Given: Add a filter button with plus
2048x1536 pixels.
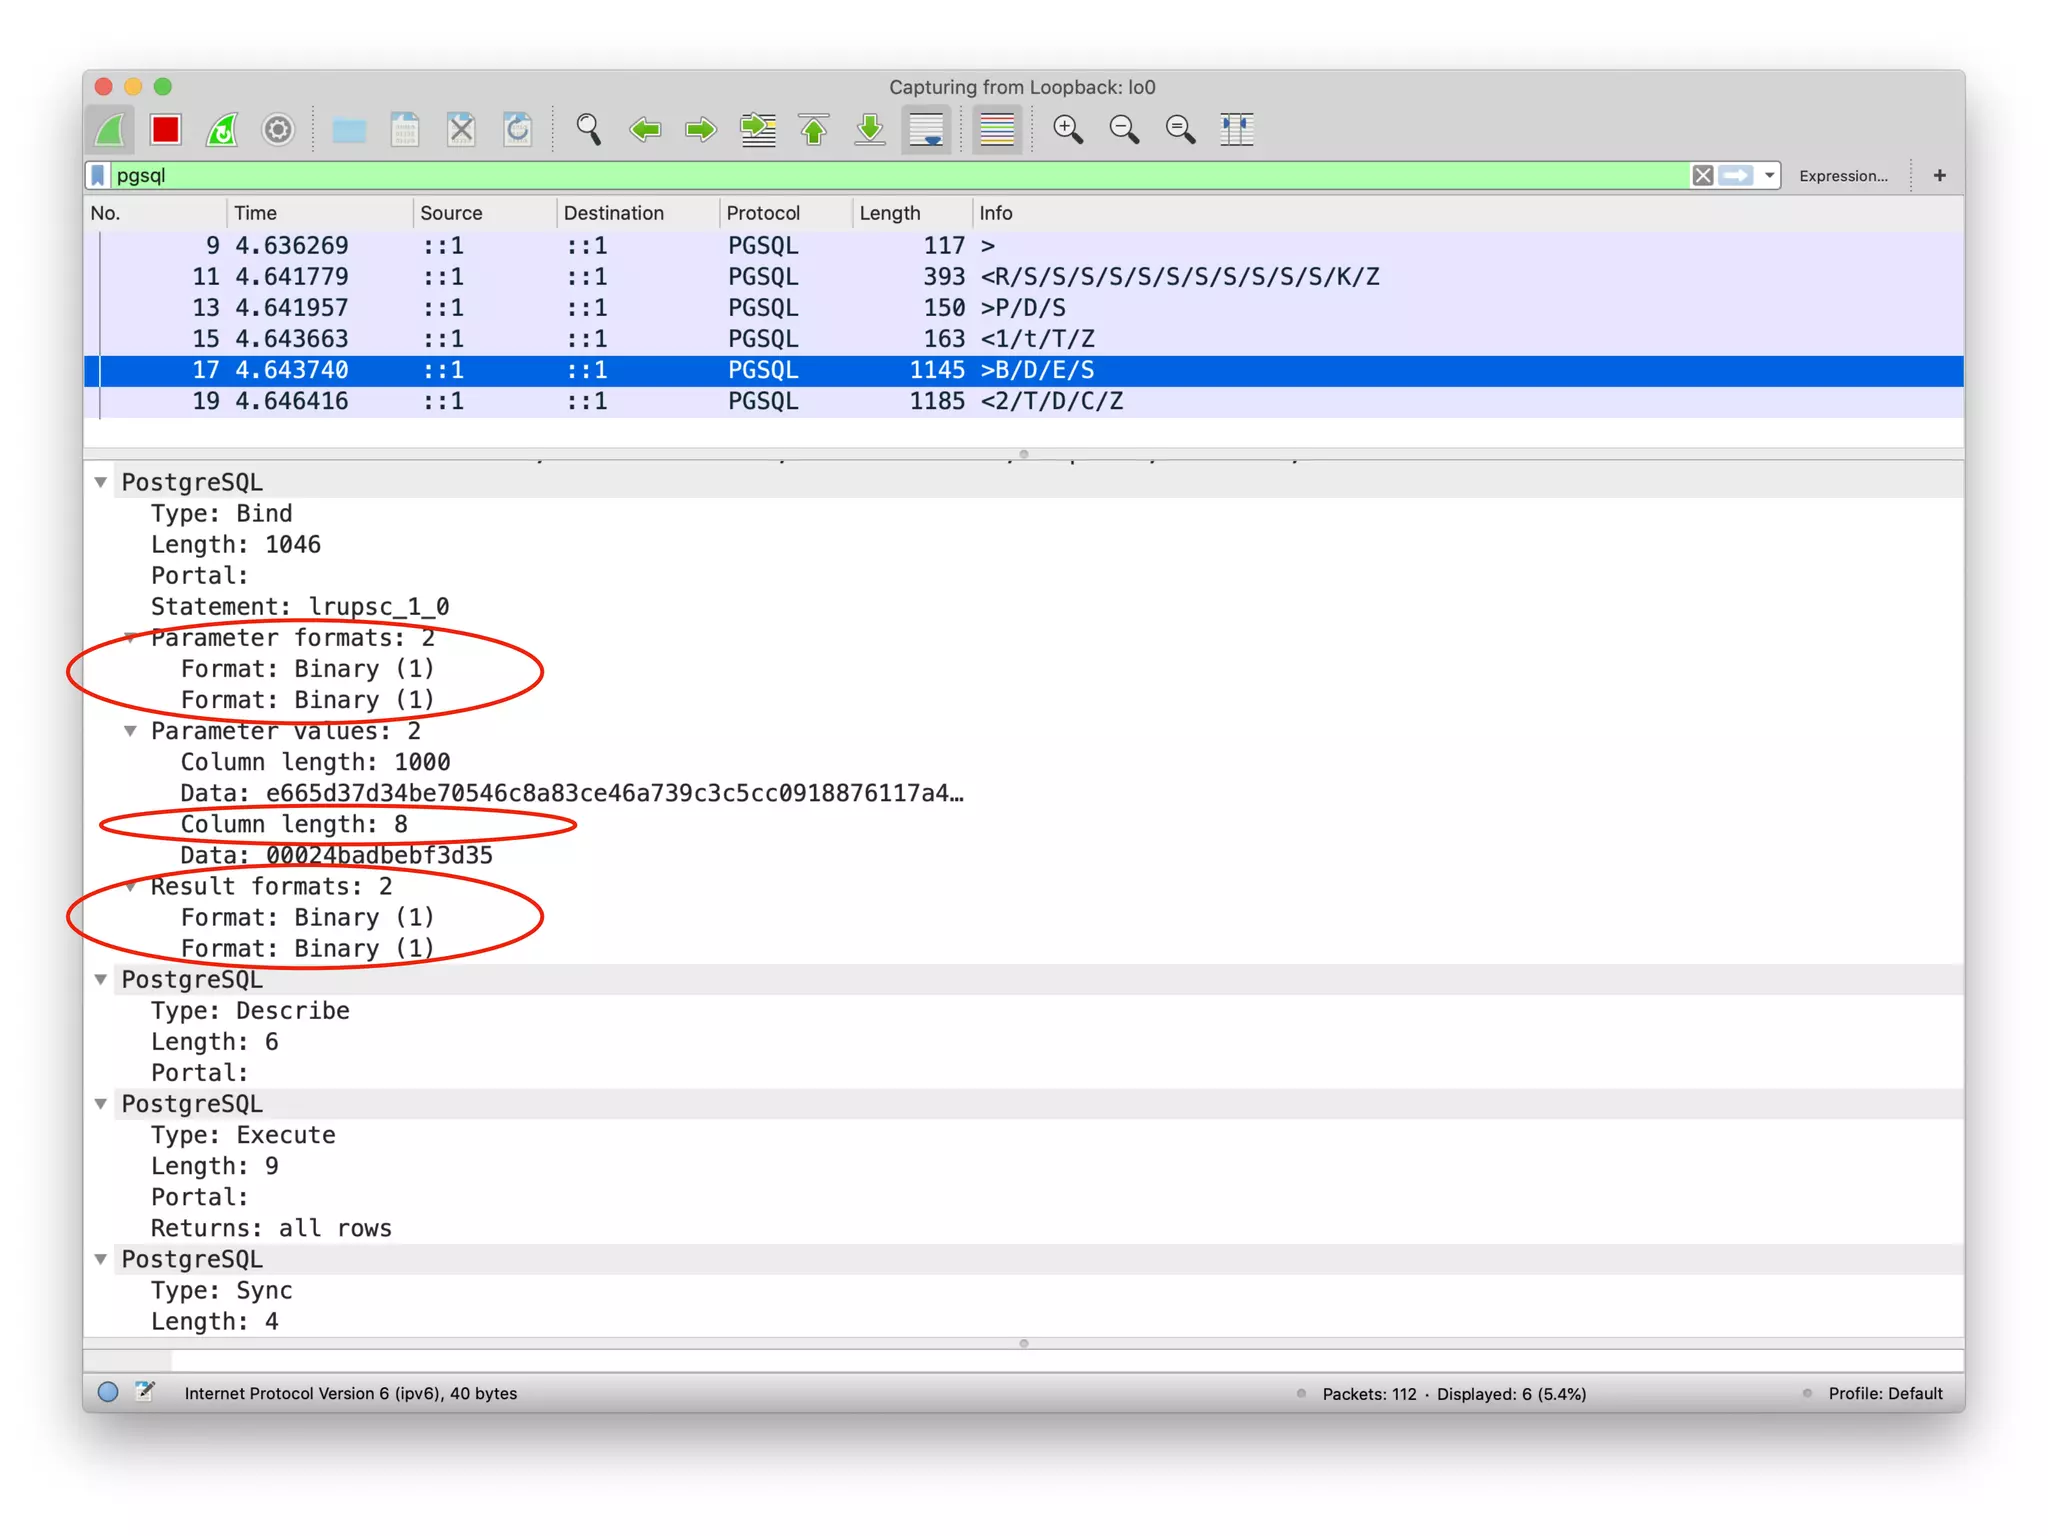Looking at the screenshot, I should tap(1939, 175).
